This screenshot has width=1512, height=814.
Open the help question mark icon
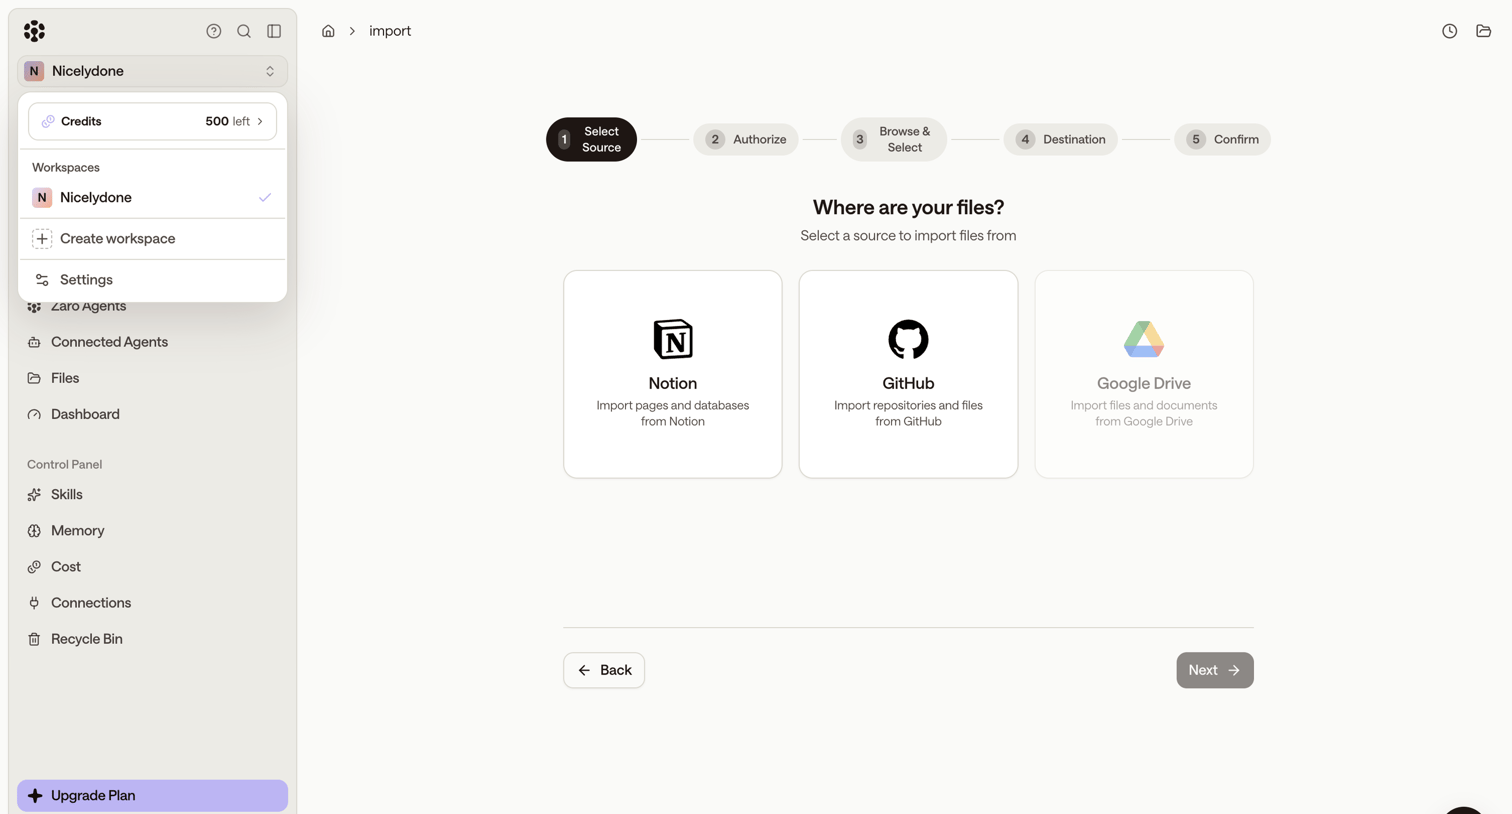(214, 31)
